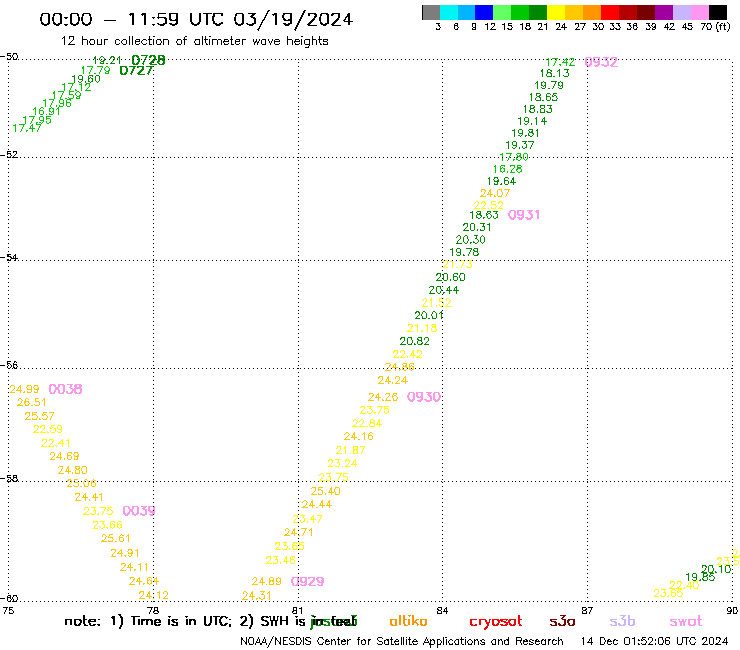Image resolution: width=740 pixels, height=650 pixels.
Task: Select the red 33 ft legend swatch
Action: [x=610, y=12]
